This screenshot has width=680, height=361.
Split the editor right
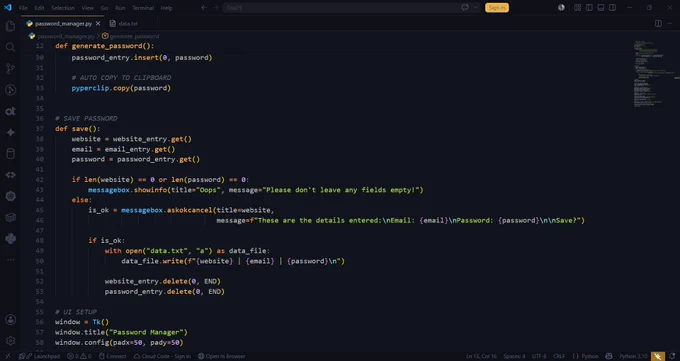[658, 23]
